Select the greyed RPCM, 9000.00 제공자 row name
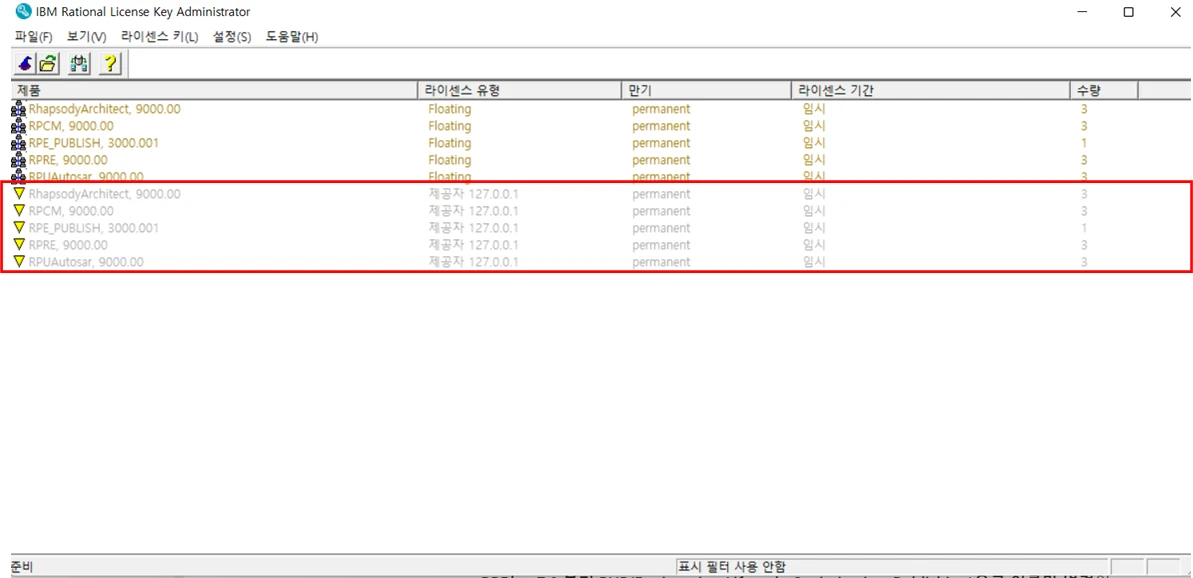 click(x=72, y=211)
